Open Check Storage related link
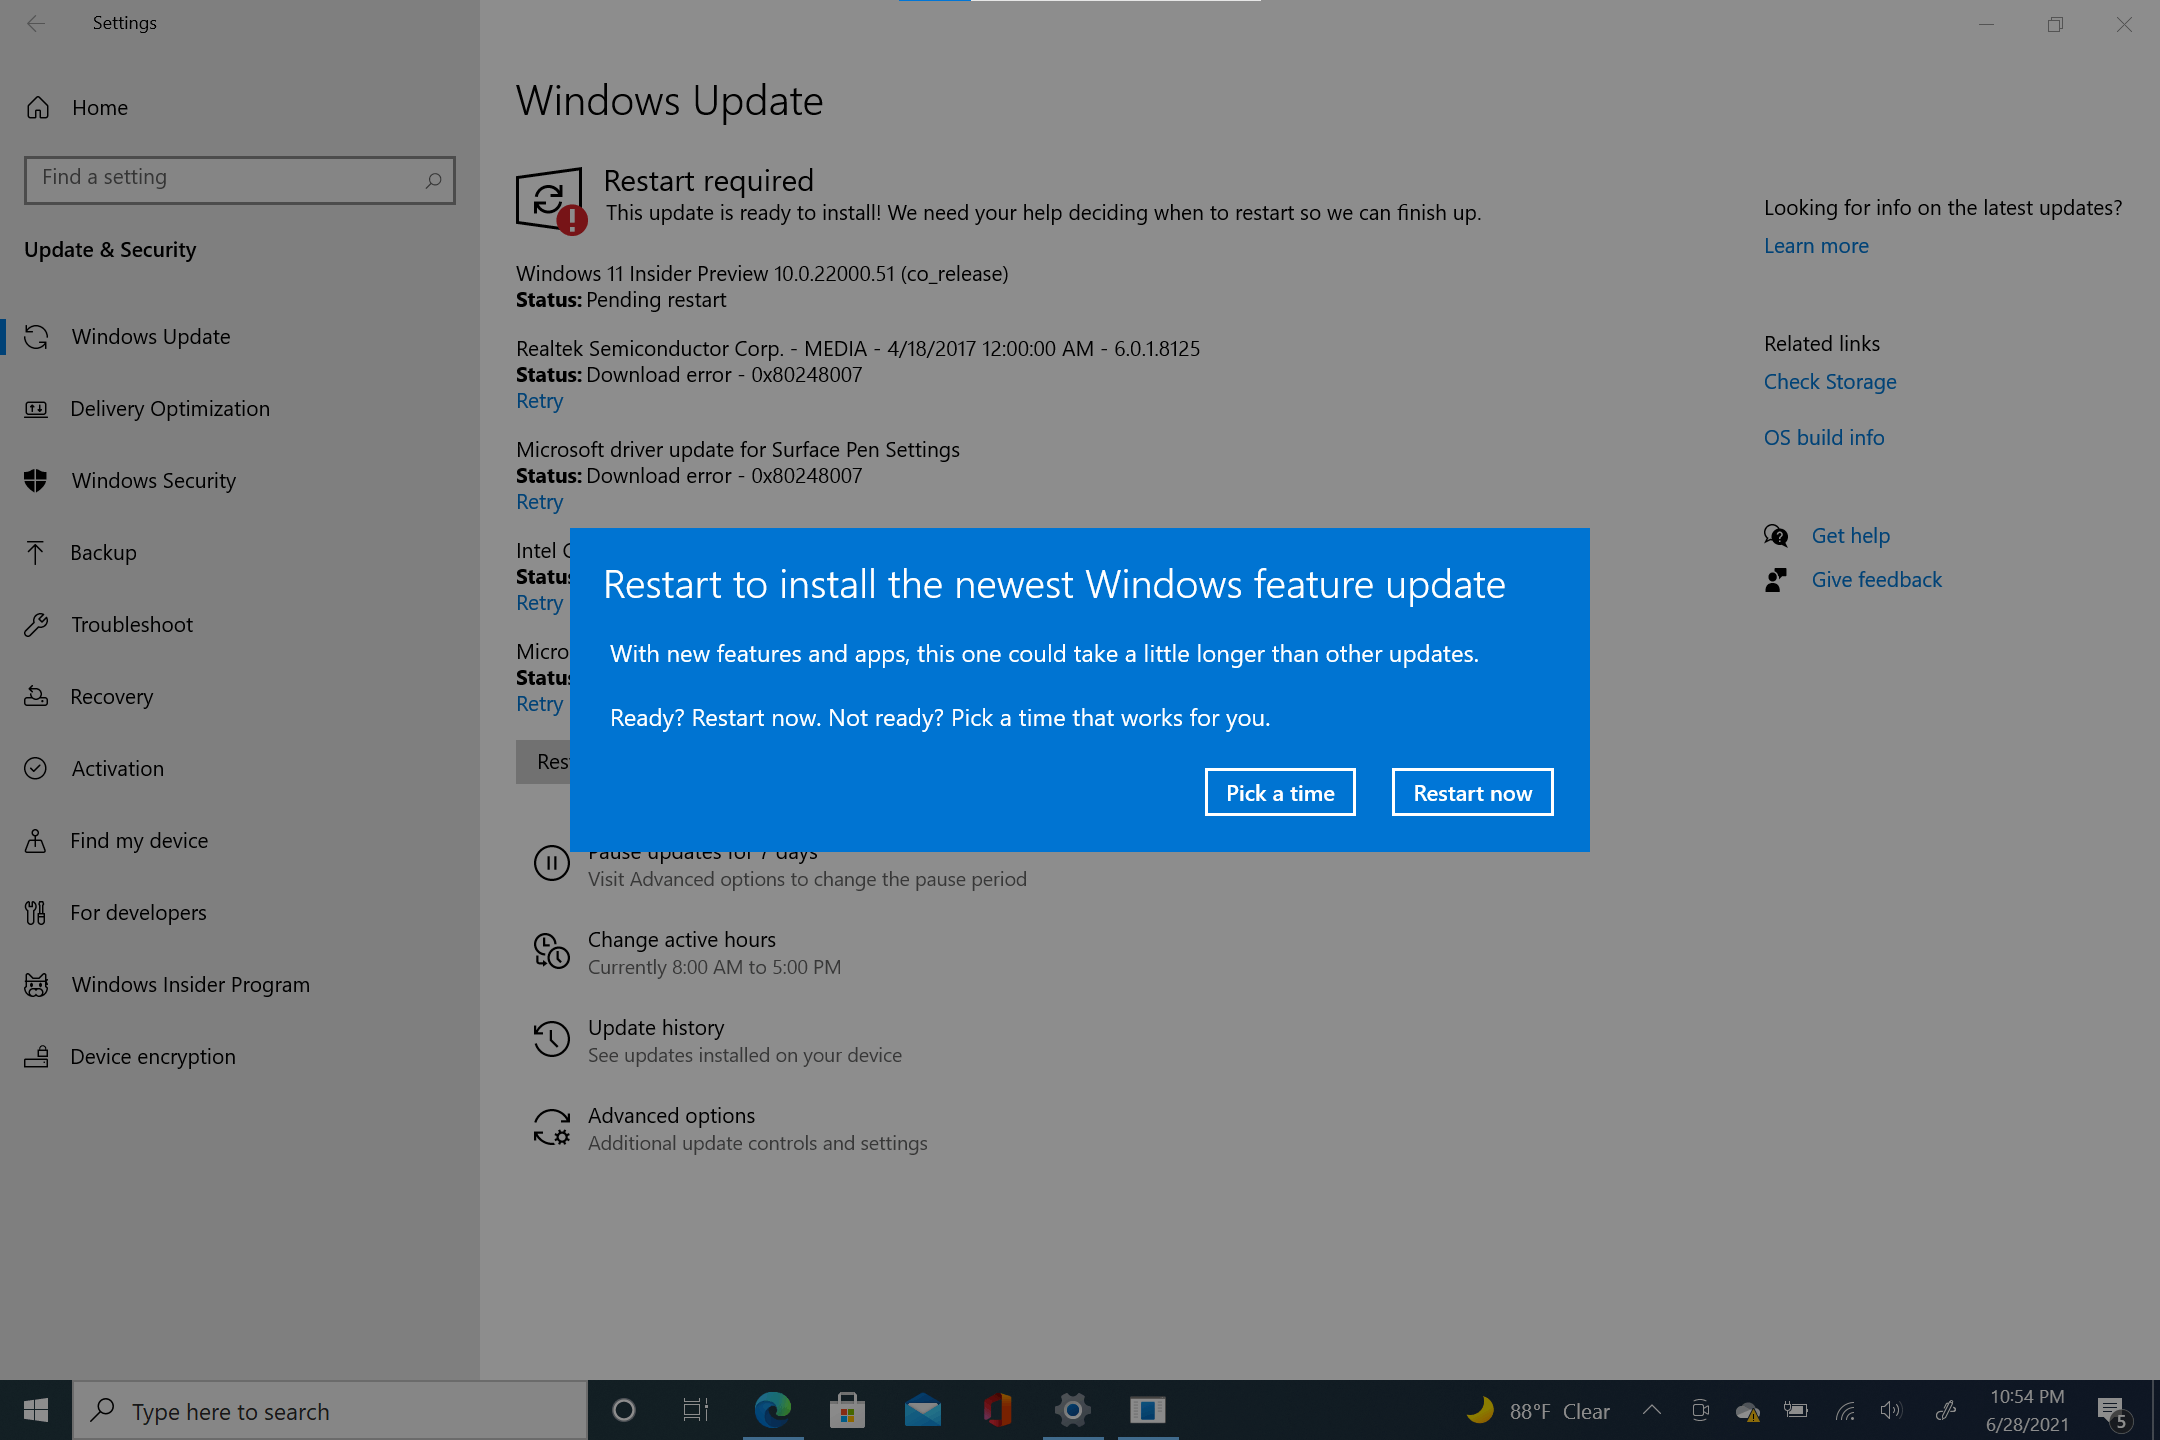 (x=1832, y=381)
